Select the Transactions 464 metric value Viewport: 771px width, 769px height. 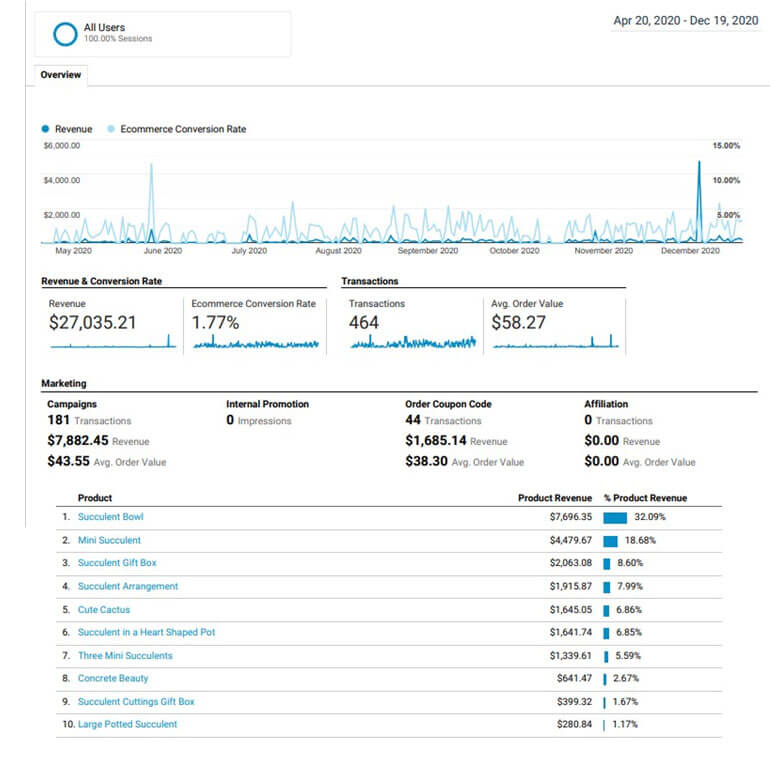point(363,323)
